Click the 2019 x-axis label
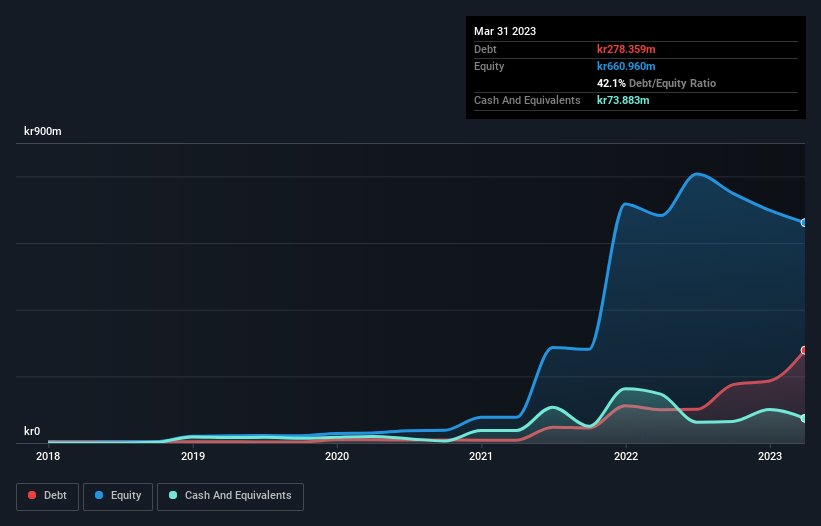Viewport: 821px width, 526px height. (193, 456)
